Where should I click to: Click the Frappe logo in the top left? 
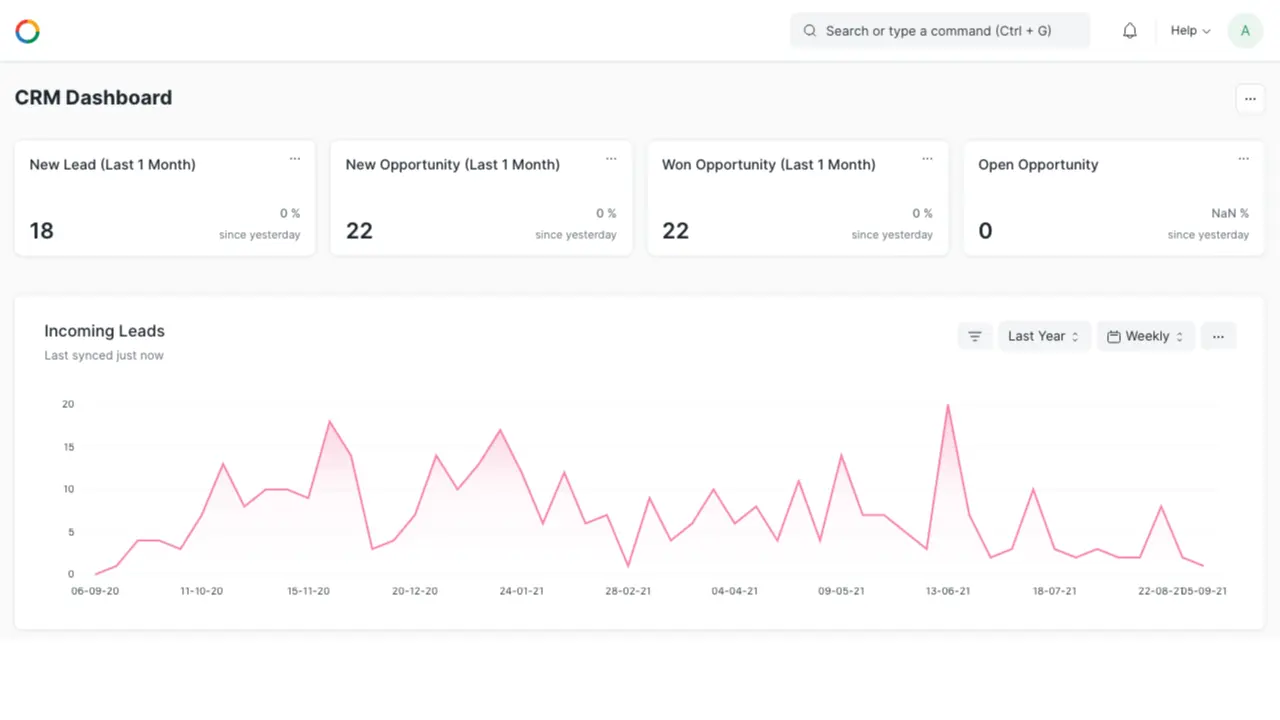[27, 31]
